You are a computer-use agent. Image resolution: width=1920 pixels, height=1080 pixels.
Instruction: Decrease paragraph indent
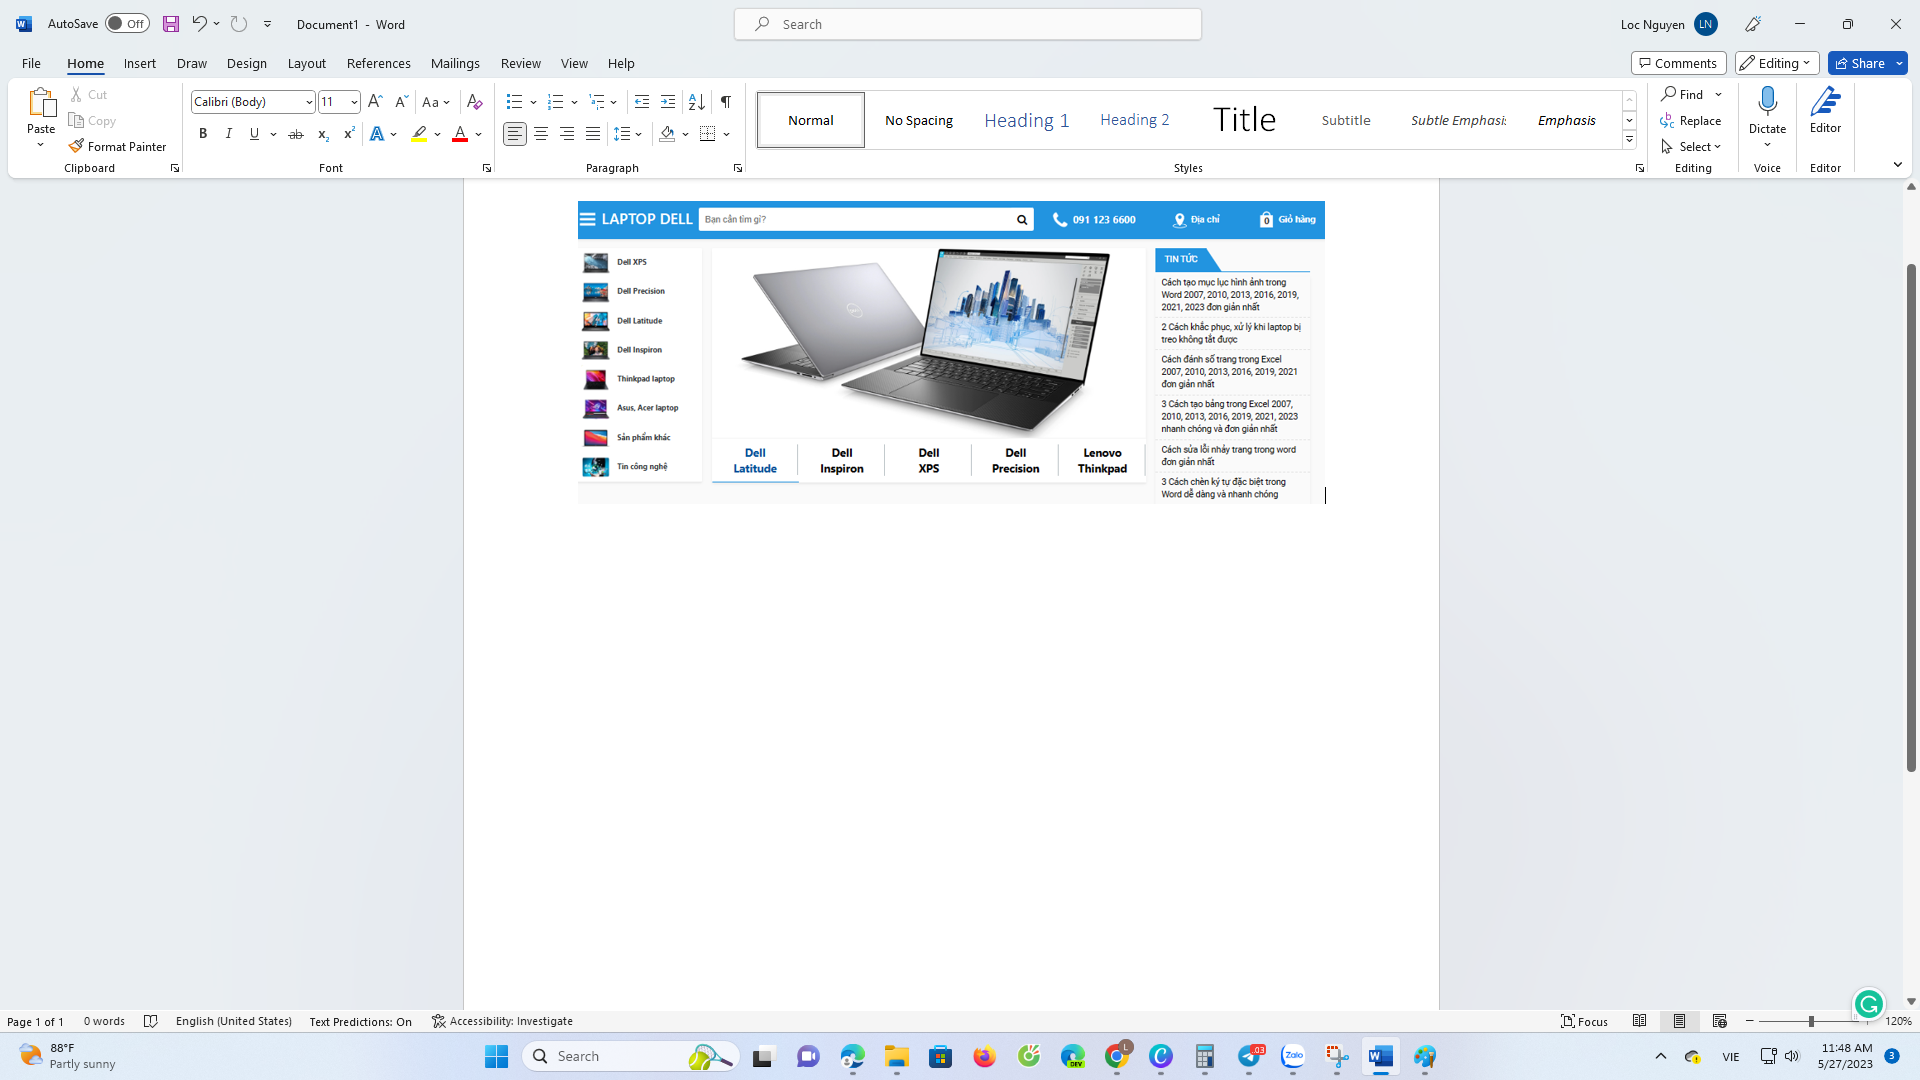tap(642, 102)
